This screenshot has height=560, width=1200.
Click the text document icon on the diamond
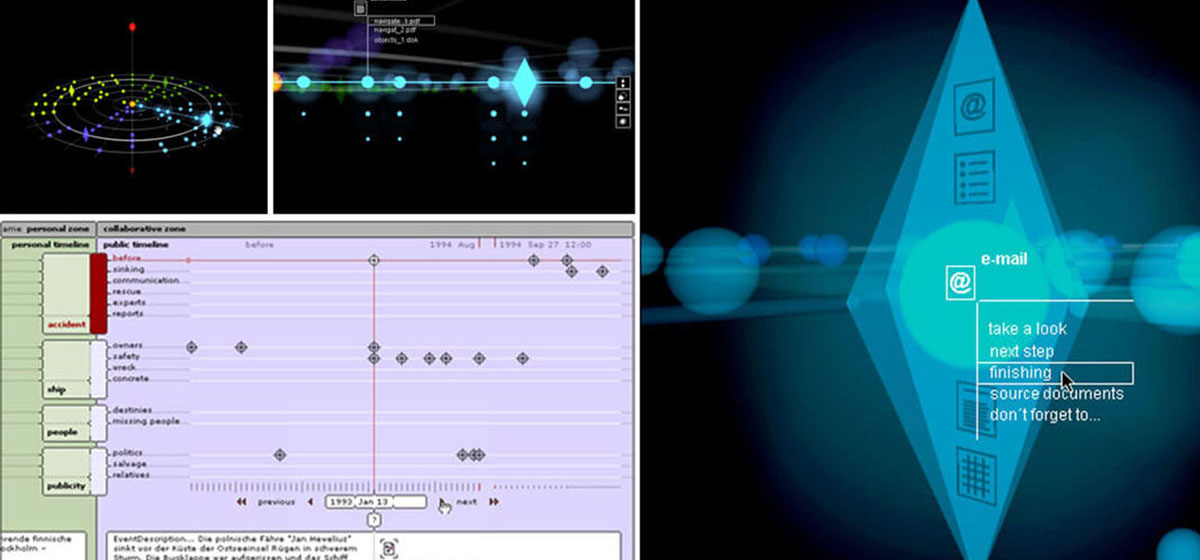(974, 407)
